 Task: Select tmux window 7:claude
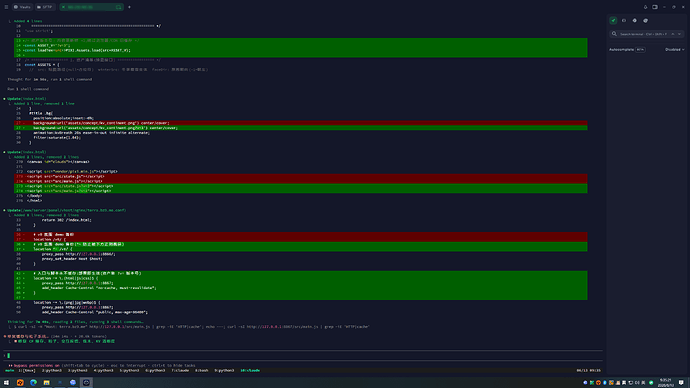pos(180,370)
